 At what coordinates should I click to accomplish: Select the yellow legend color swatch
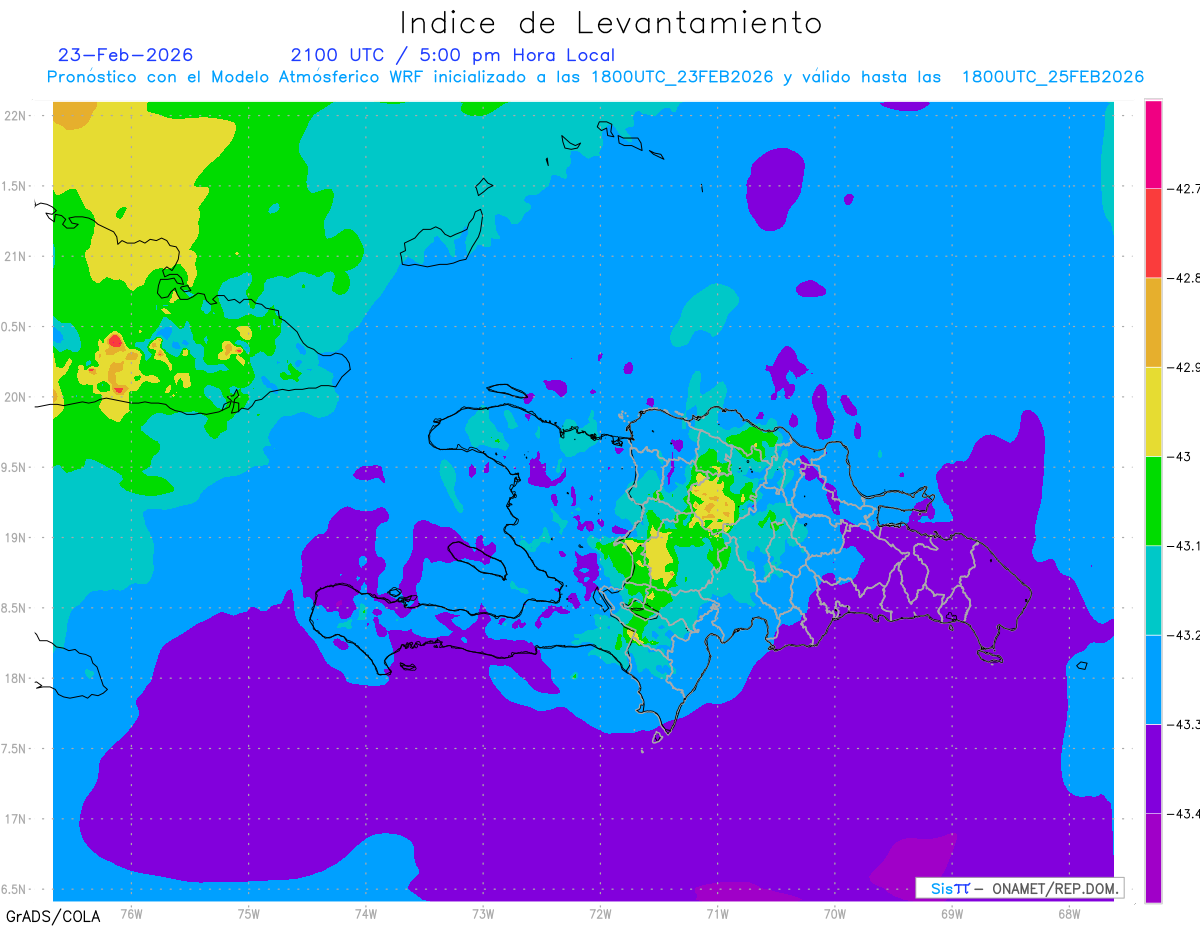pos(1153,411)
